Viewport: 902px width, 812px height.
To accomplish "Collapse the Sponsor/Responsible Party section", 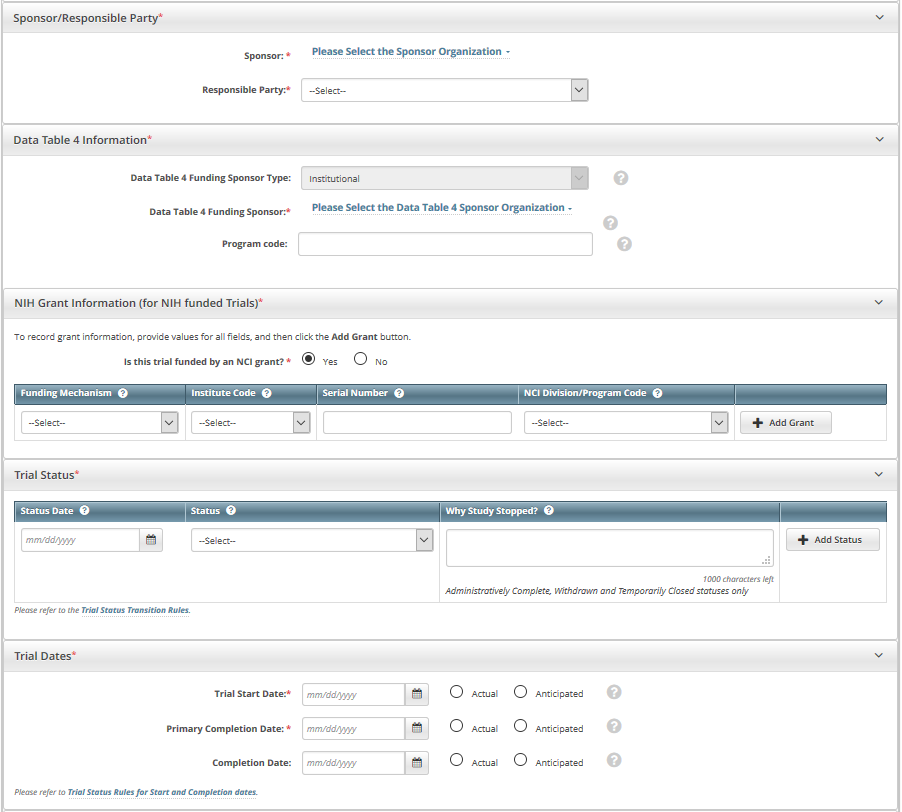I will pyautogui.click(x=880, y=17).
